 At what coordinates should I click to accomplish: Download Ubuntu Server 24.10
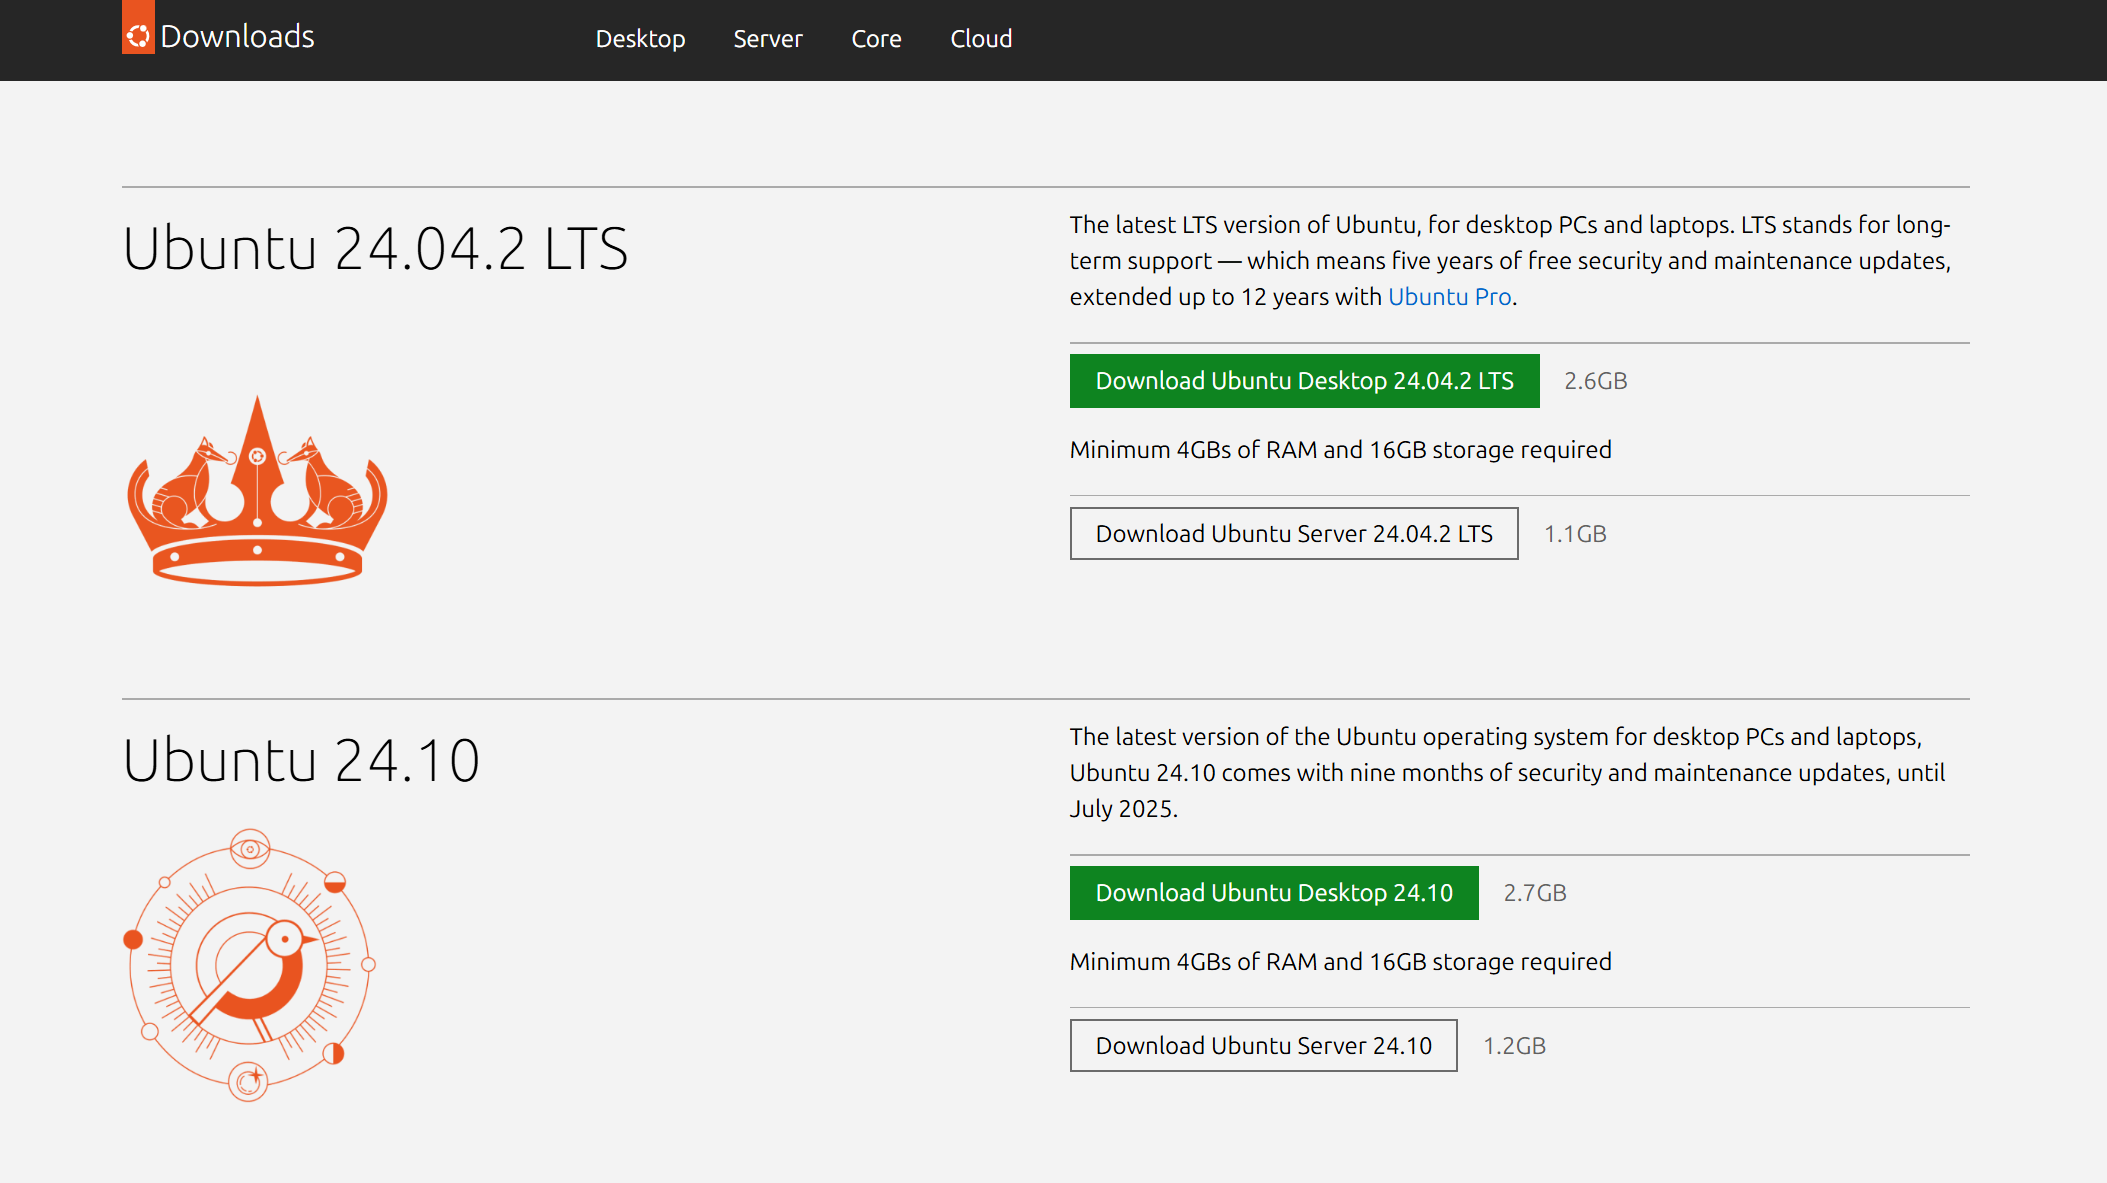point(1263,1046)
